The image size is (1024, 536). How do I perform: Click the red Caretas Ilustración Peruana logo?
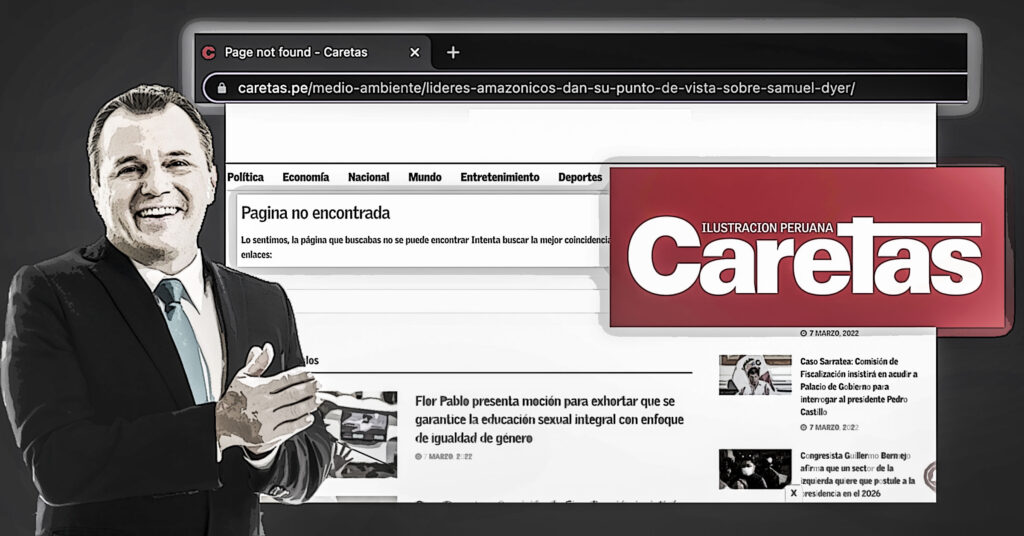click(x=806, y=247)
